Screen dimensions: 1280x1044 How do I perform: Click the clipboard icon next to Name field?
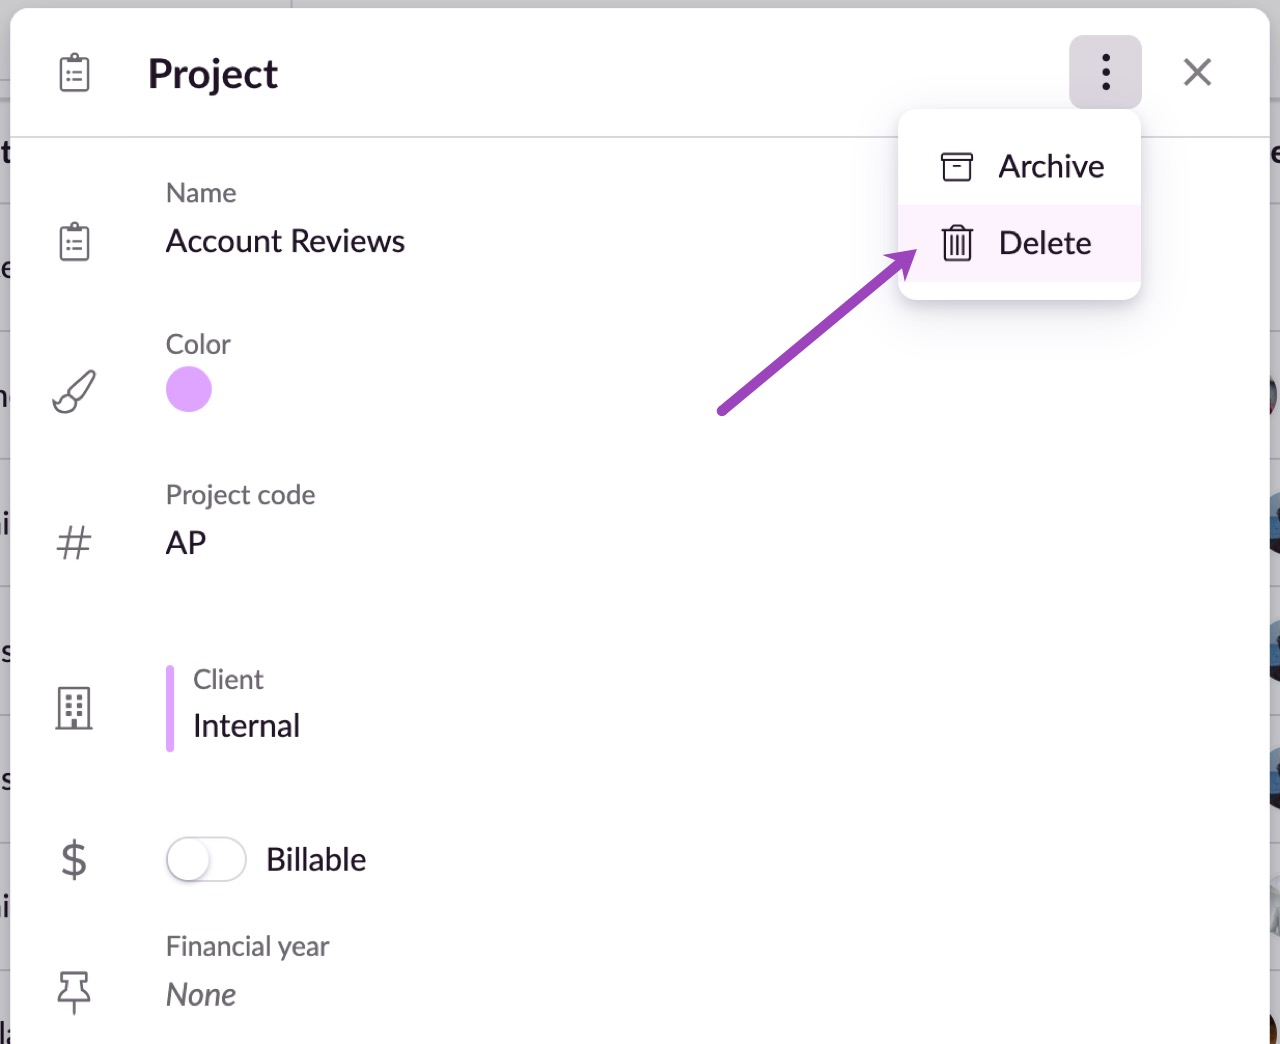[74, 242]
